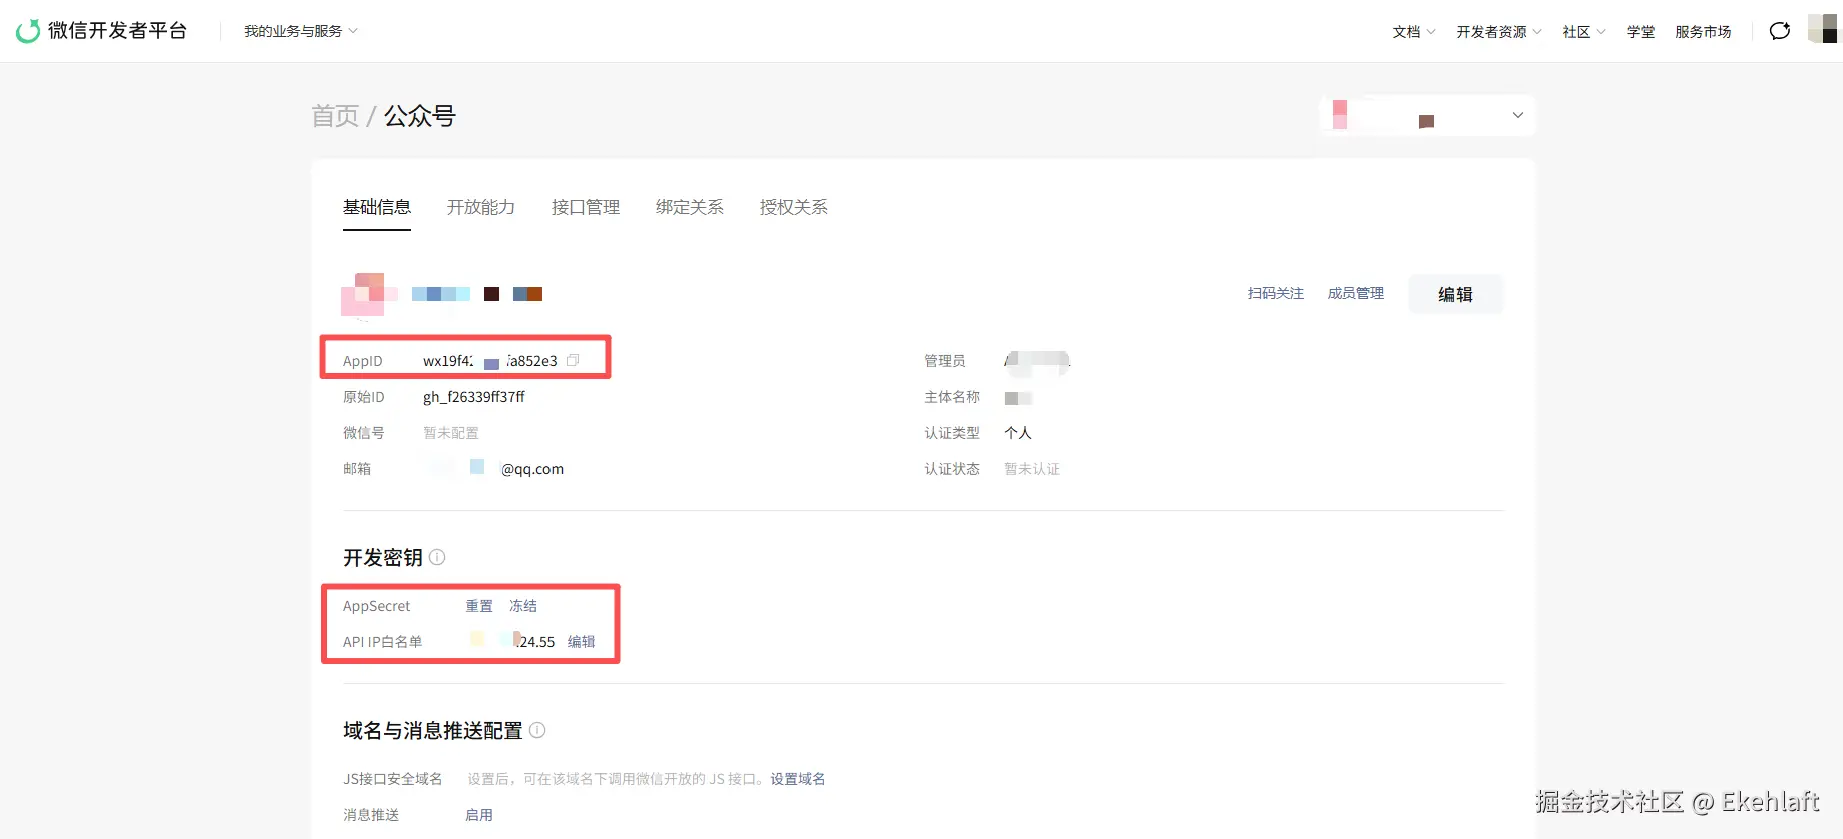
Task: Open 成员管理 link
Action: (x=1356, y=293)
